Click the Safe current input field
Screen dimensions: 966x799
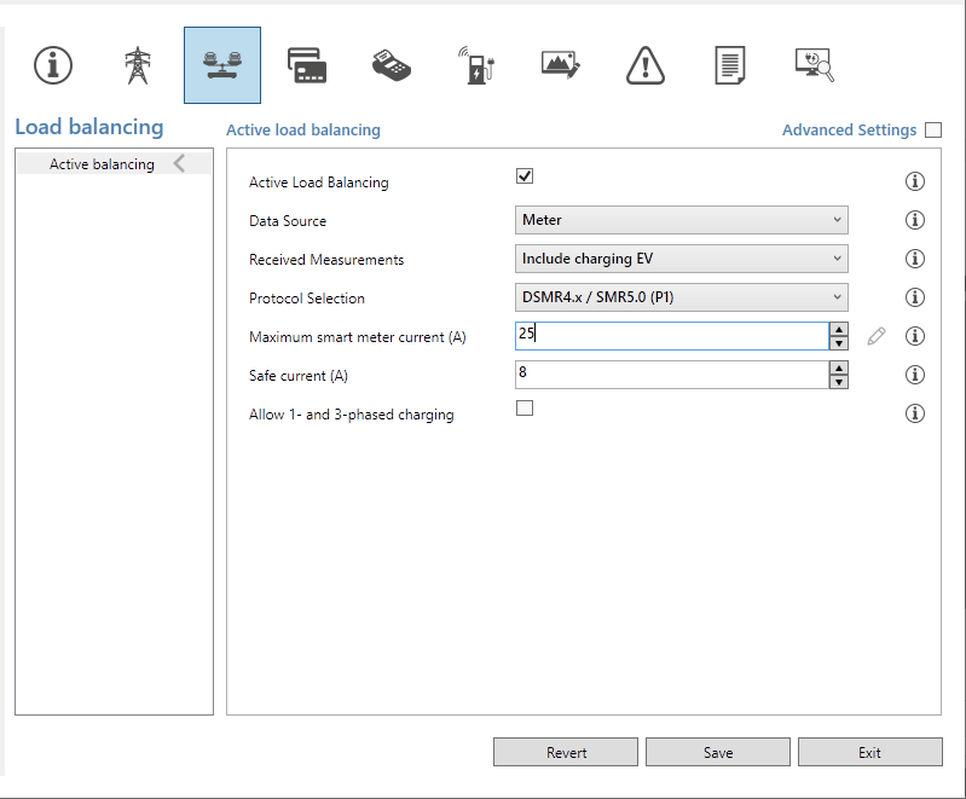click(672, 375)
